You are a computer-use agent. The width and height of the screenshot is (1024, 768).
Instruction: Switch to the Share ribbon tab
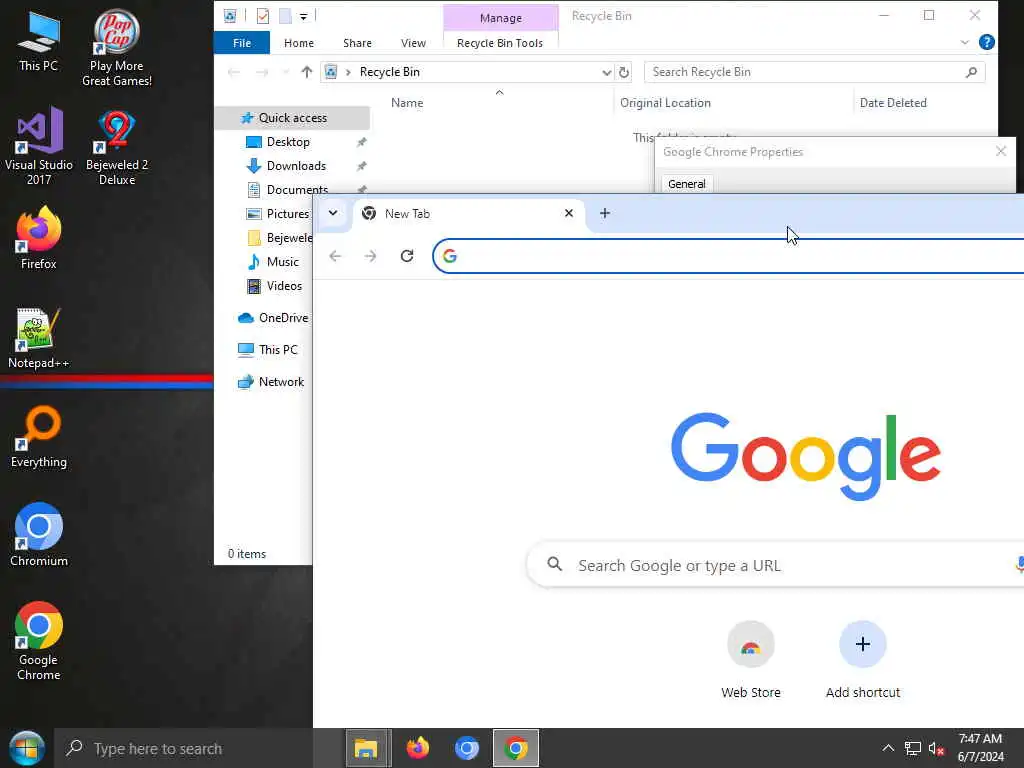[357, 43]
